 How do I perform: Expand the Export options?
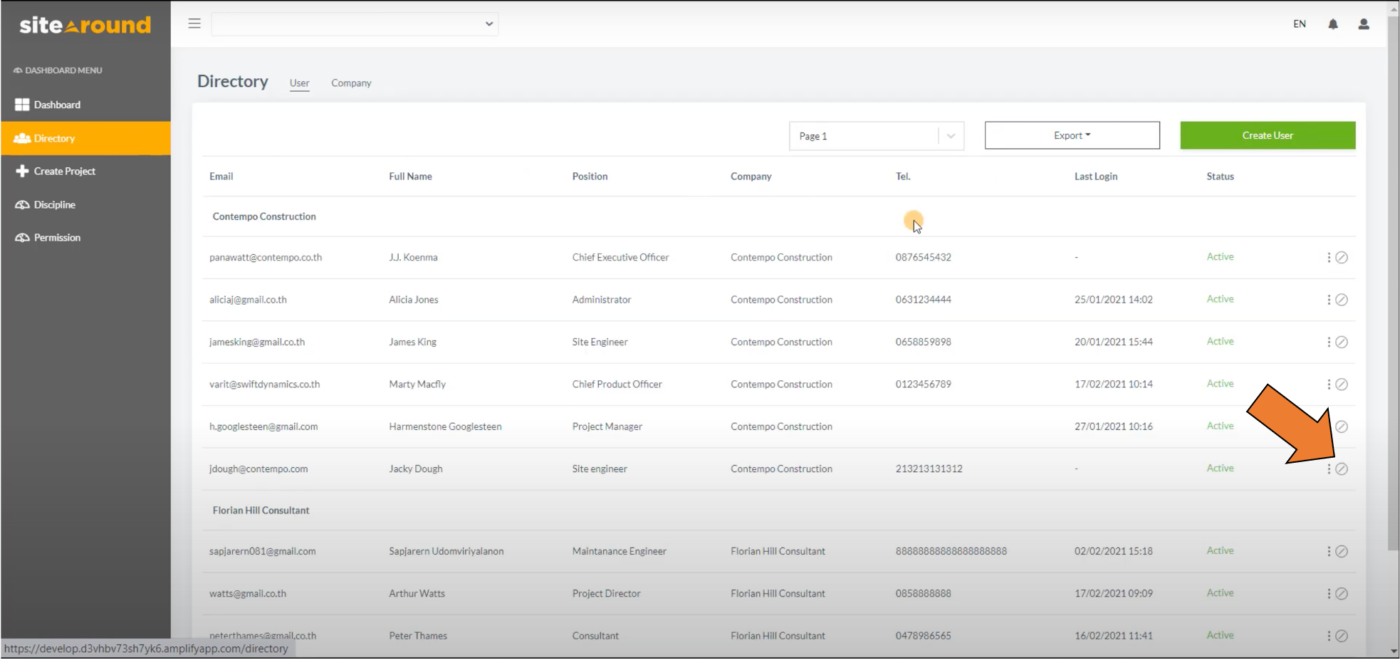point(1071,134)
